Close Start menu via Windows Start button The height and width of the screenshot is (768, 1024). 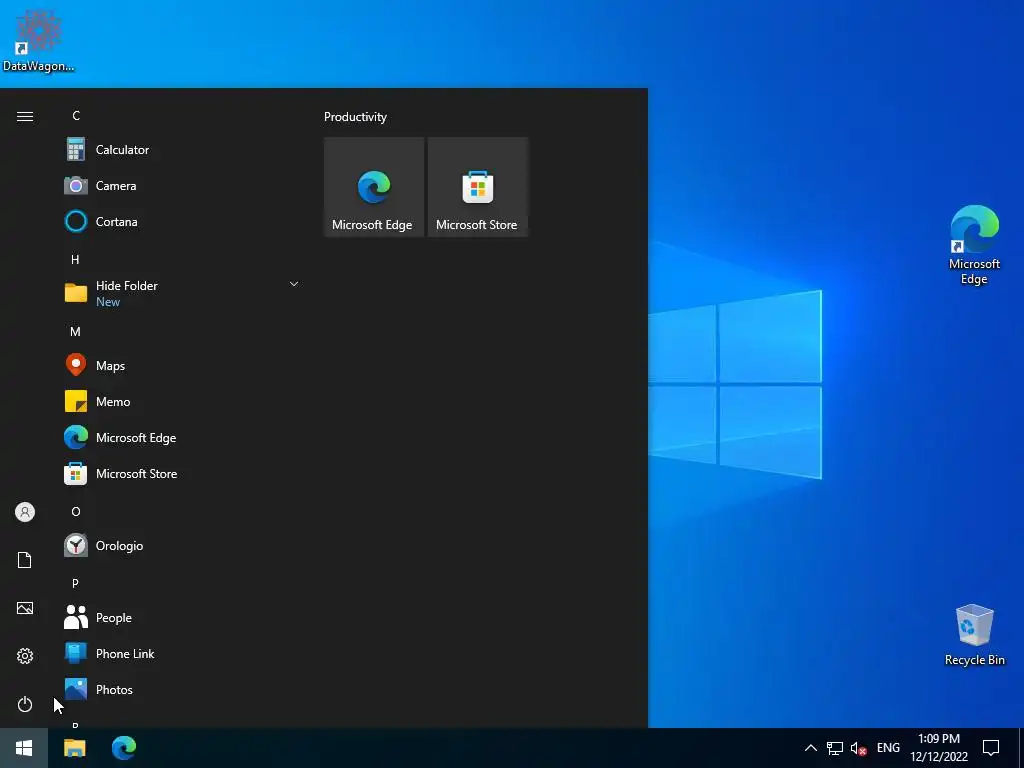pos(24,748)
